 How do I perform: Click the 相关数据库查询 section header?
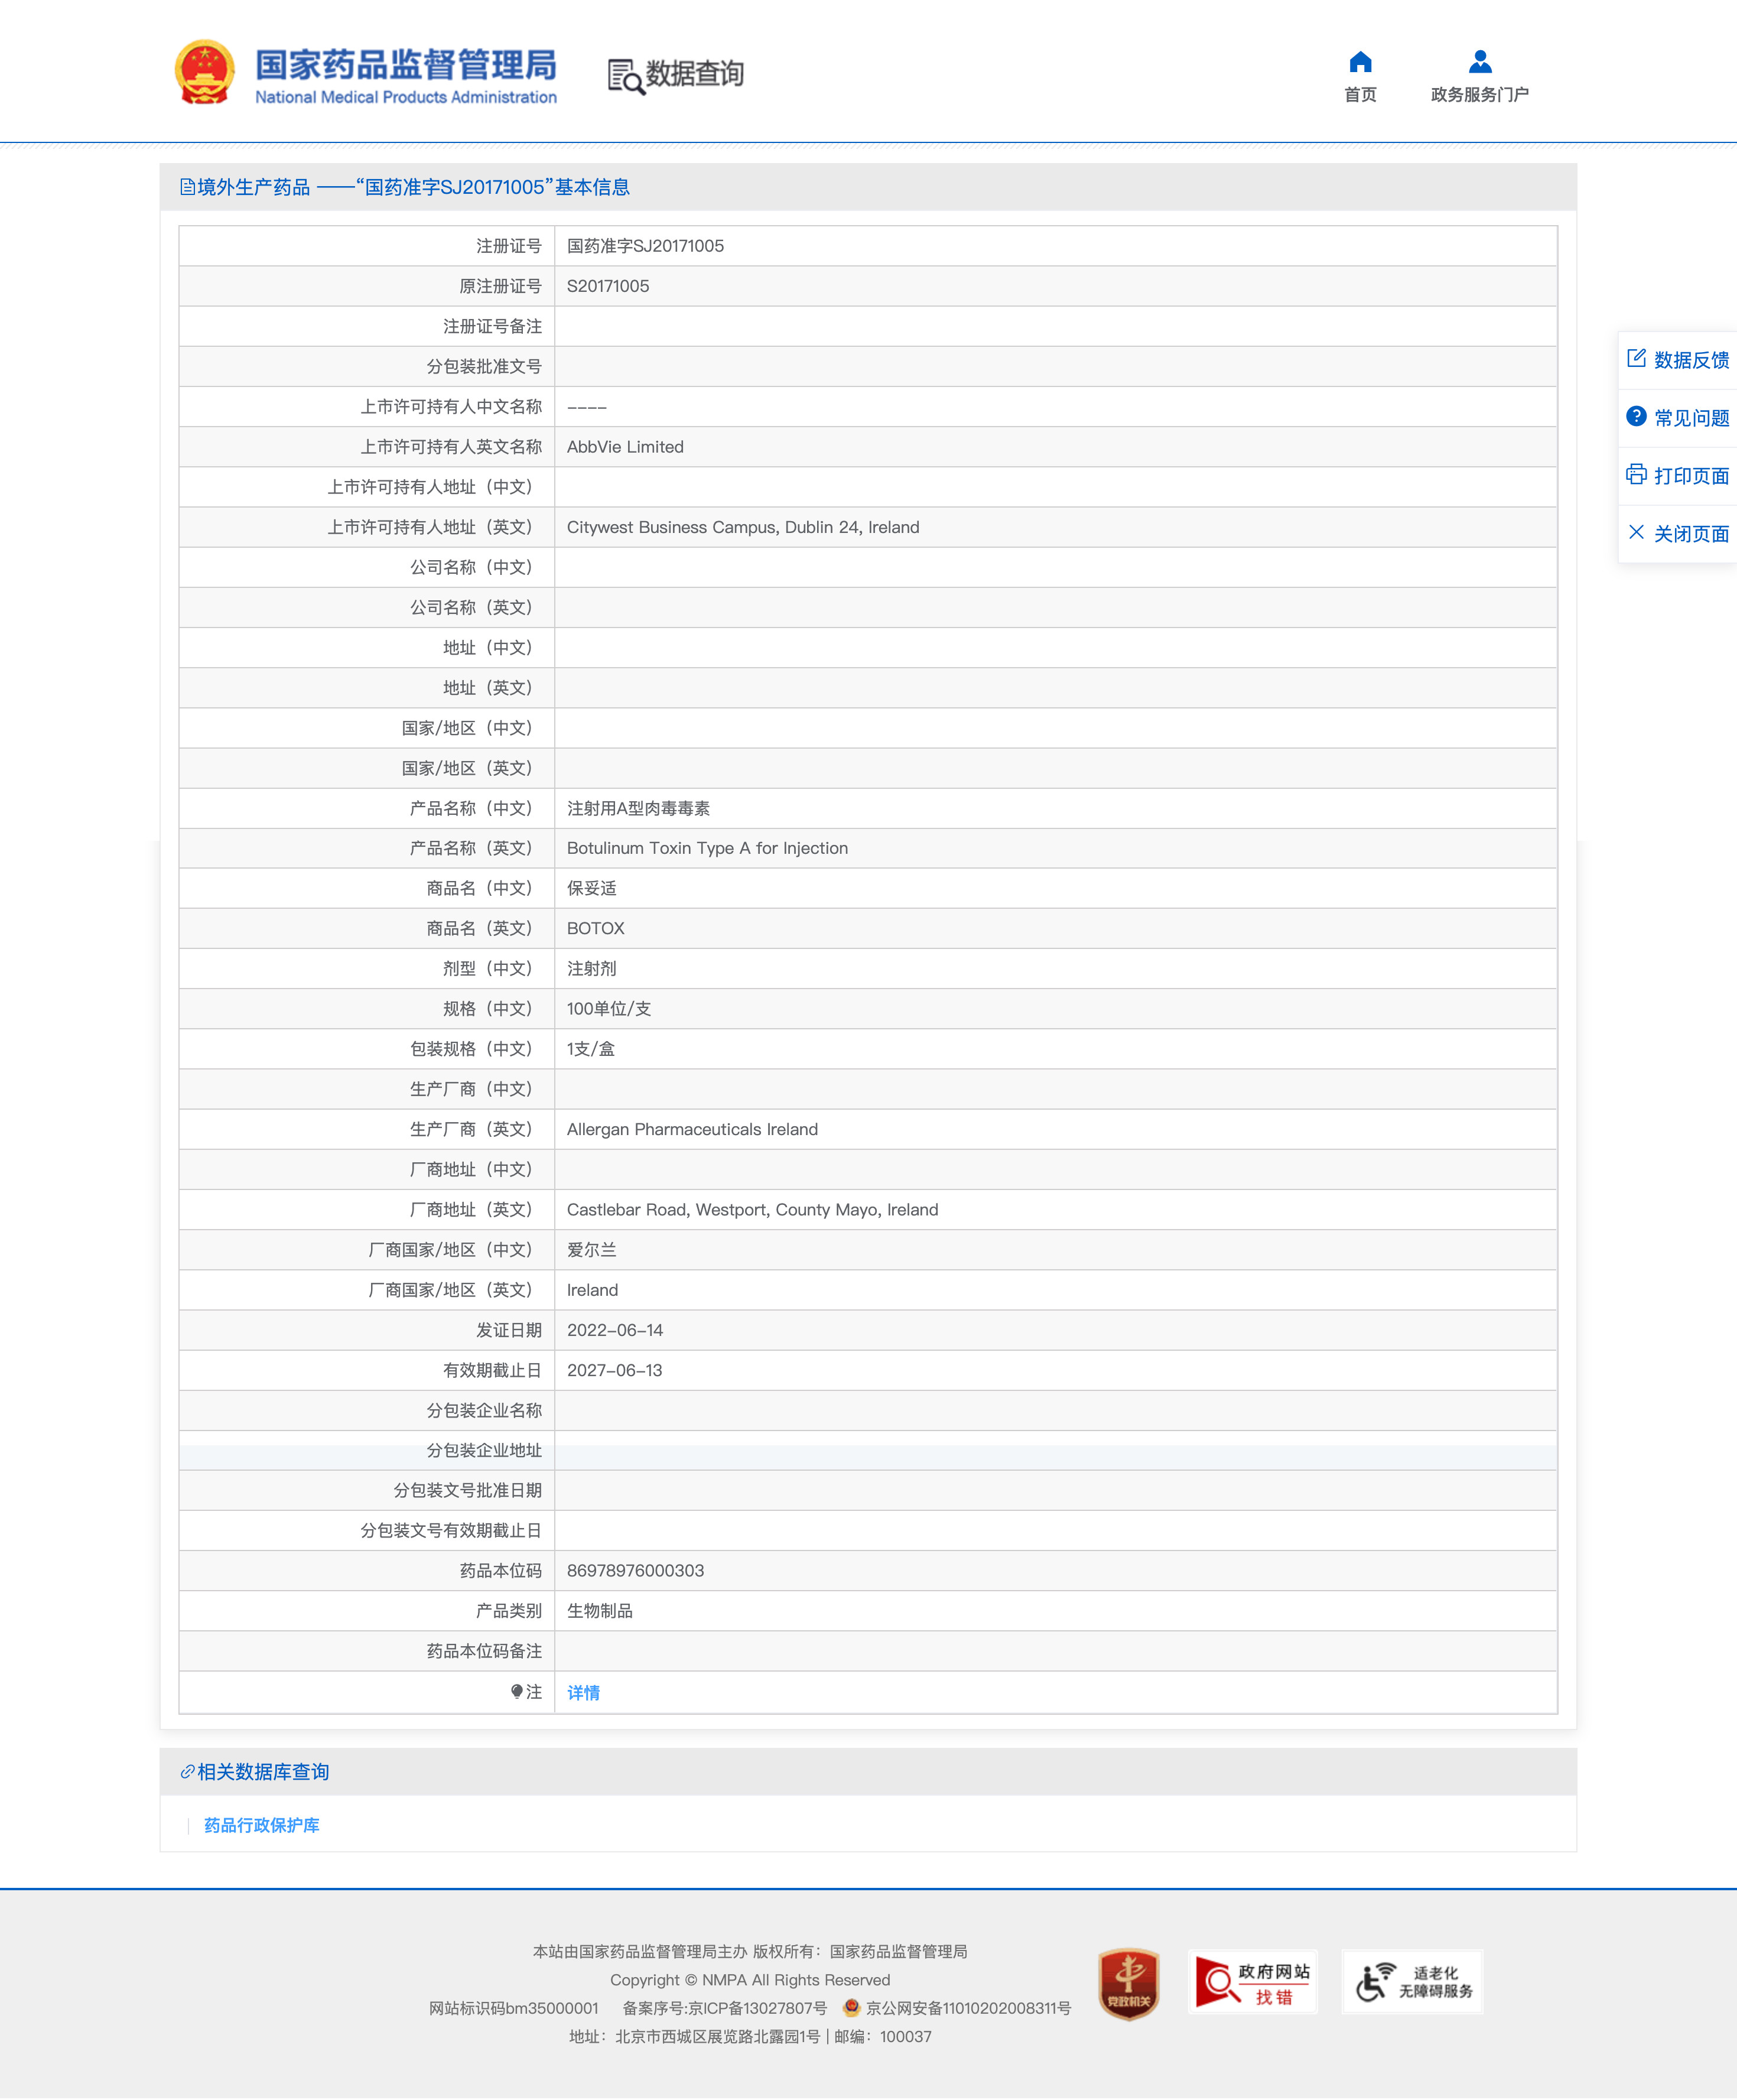tap(262, 1771)
